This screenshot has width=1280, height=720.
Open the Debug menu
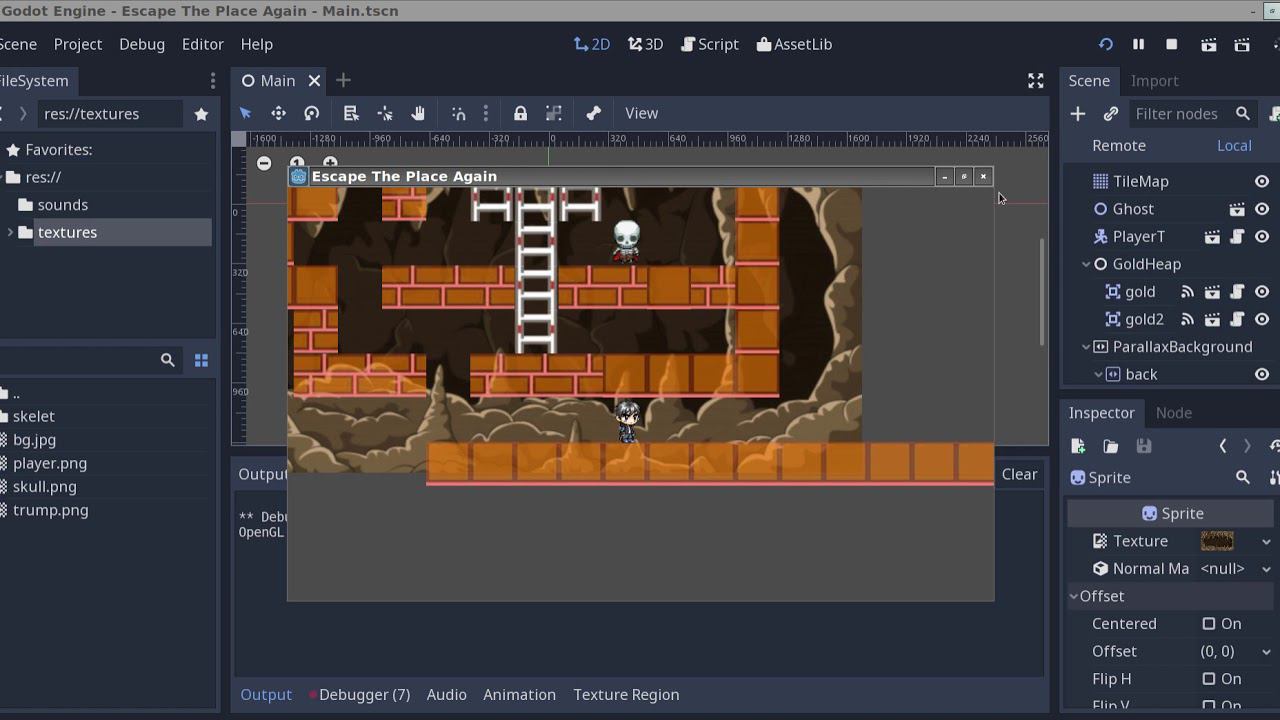(x=142, y=44)
